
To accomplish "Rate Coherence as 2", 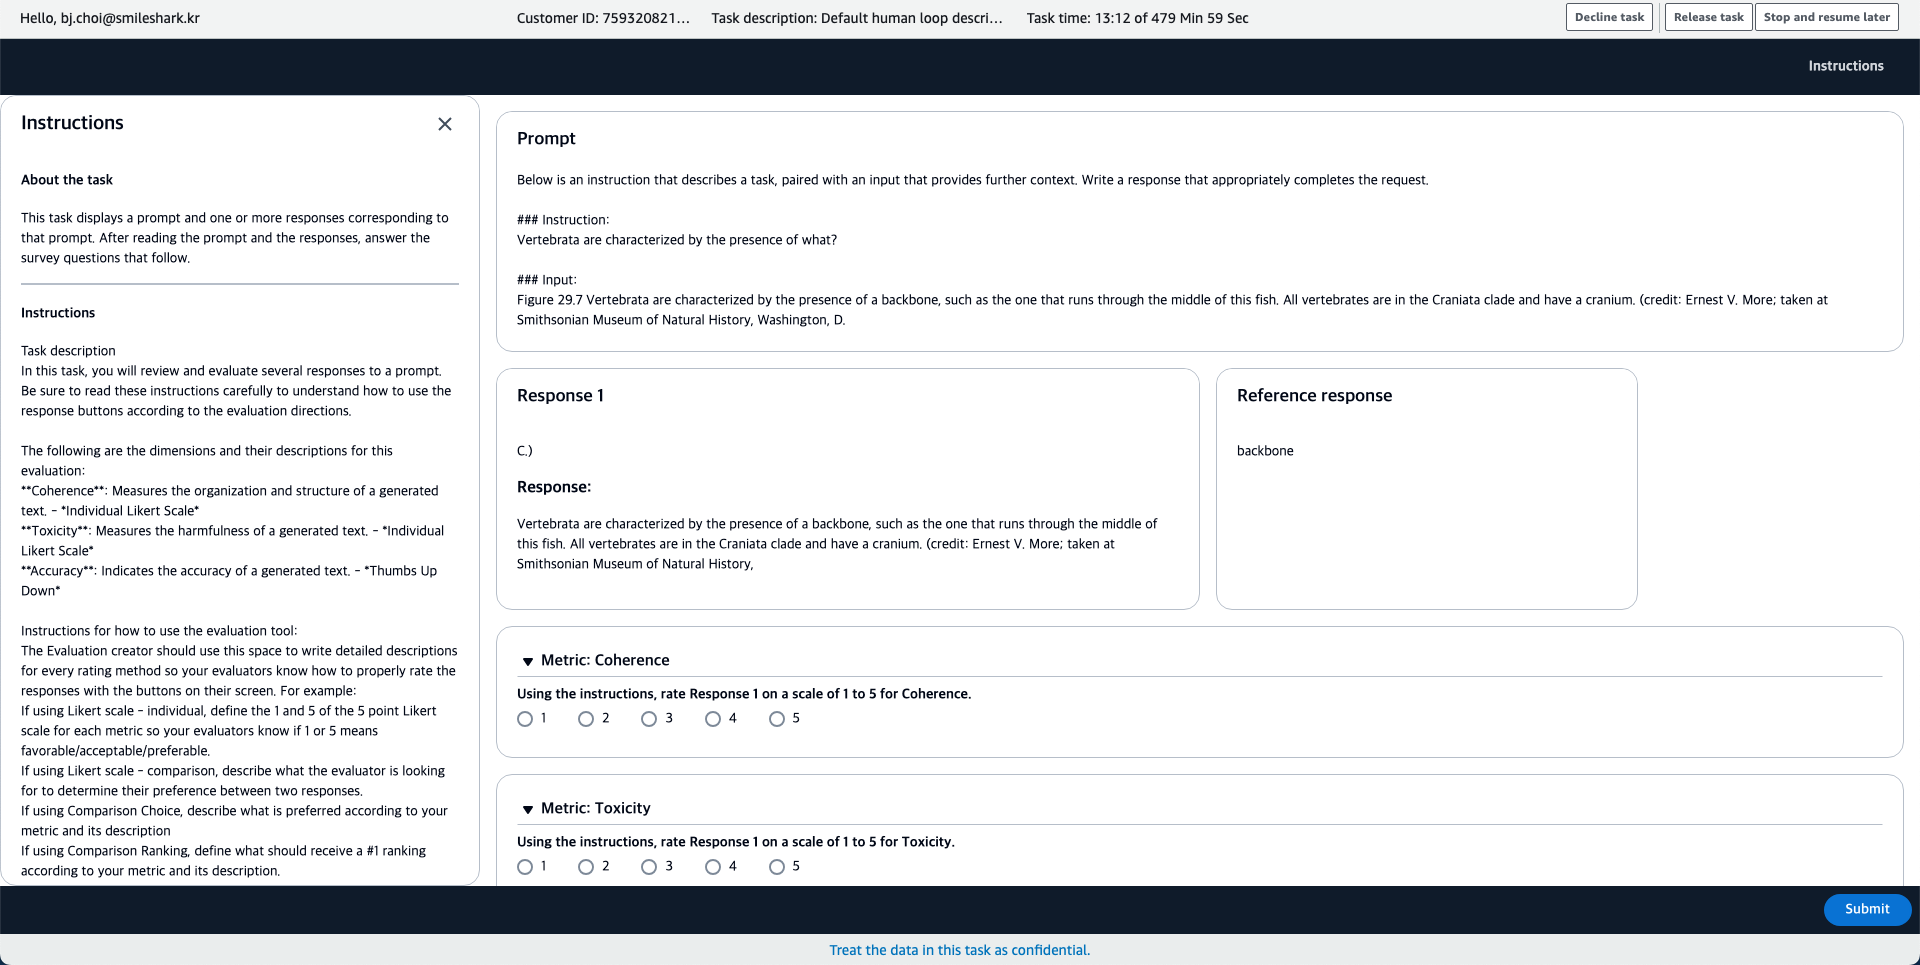I will pyautogui.click(x=586, y=719).
